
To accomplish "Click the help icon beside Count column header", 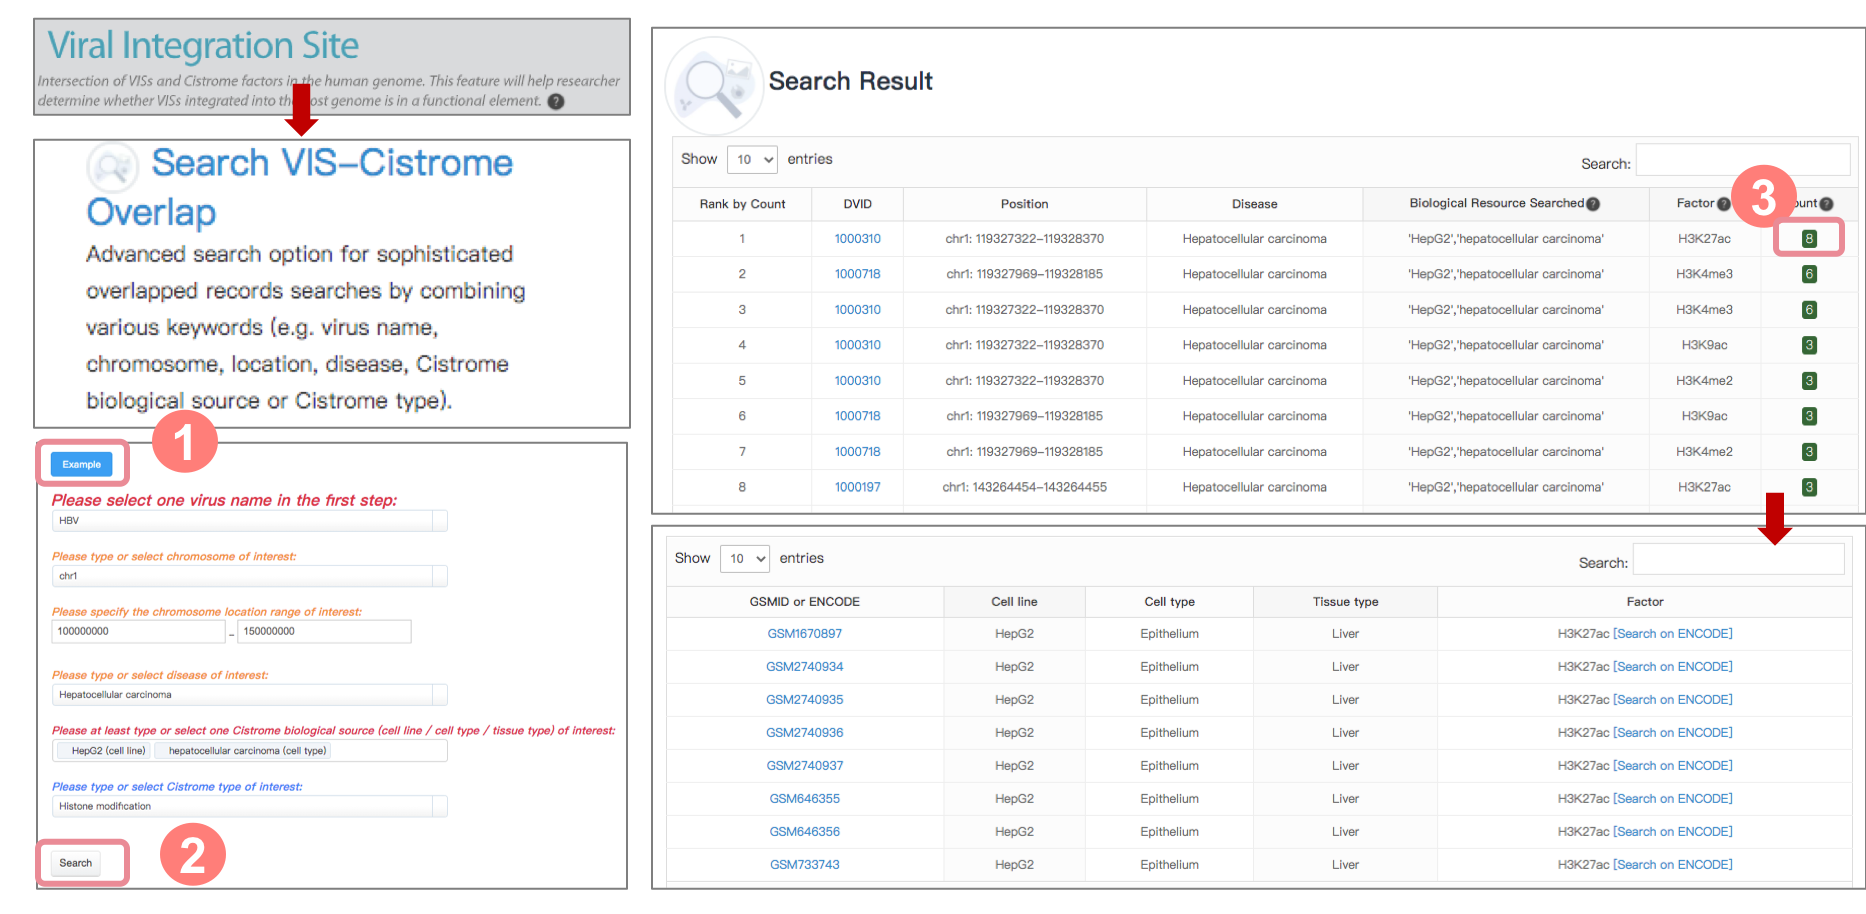I will (1826, 204).
